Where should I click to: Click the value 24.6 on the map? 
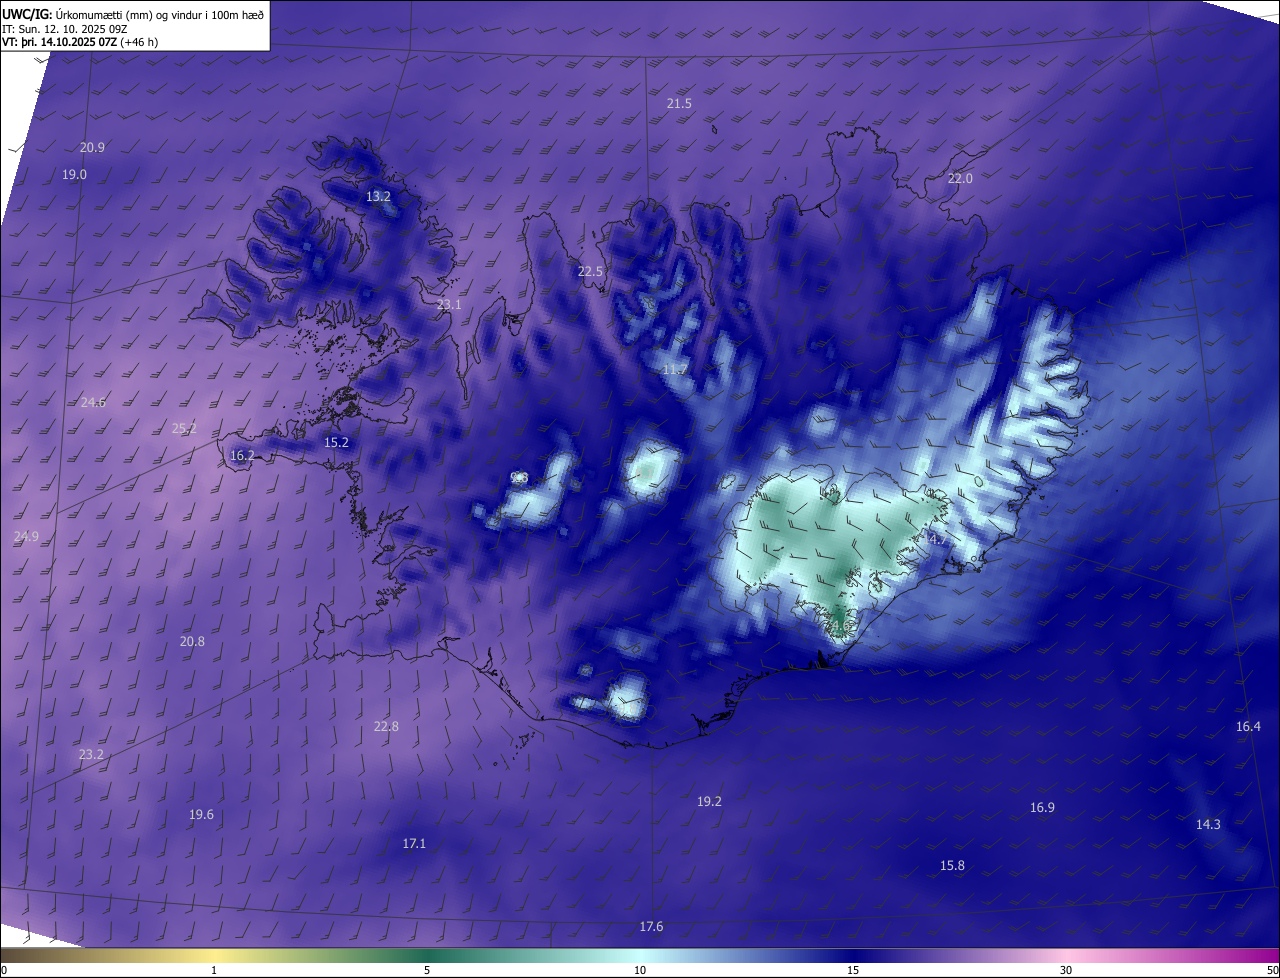(x=93, y=403)
